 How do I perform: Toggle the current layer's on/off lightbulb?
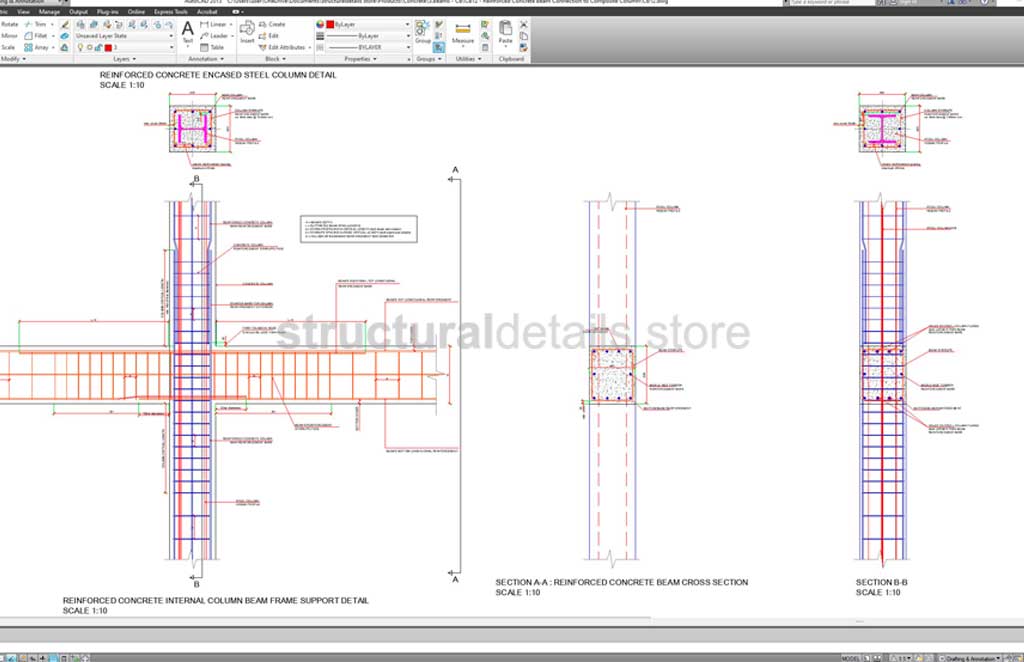[80, 47]
